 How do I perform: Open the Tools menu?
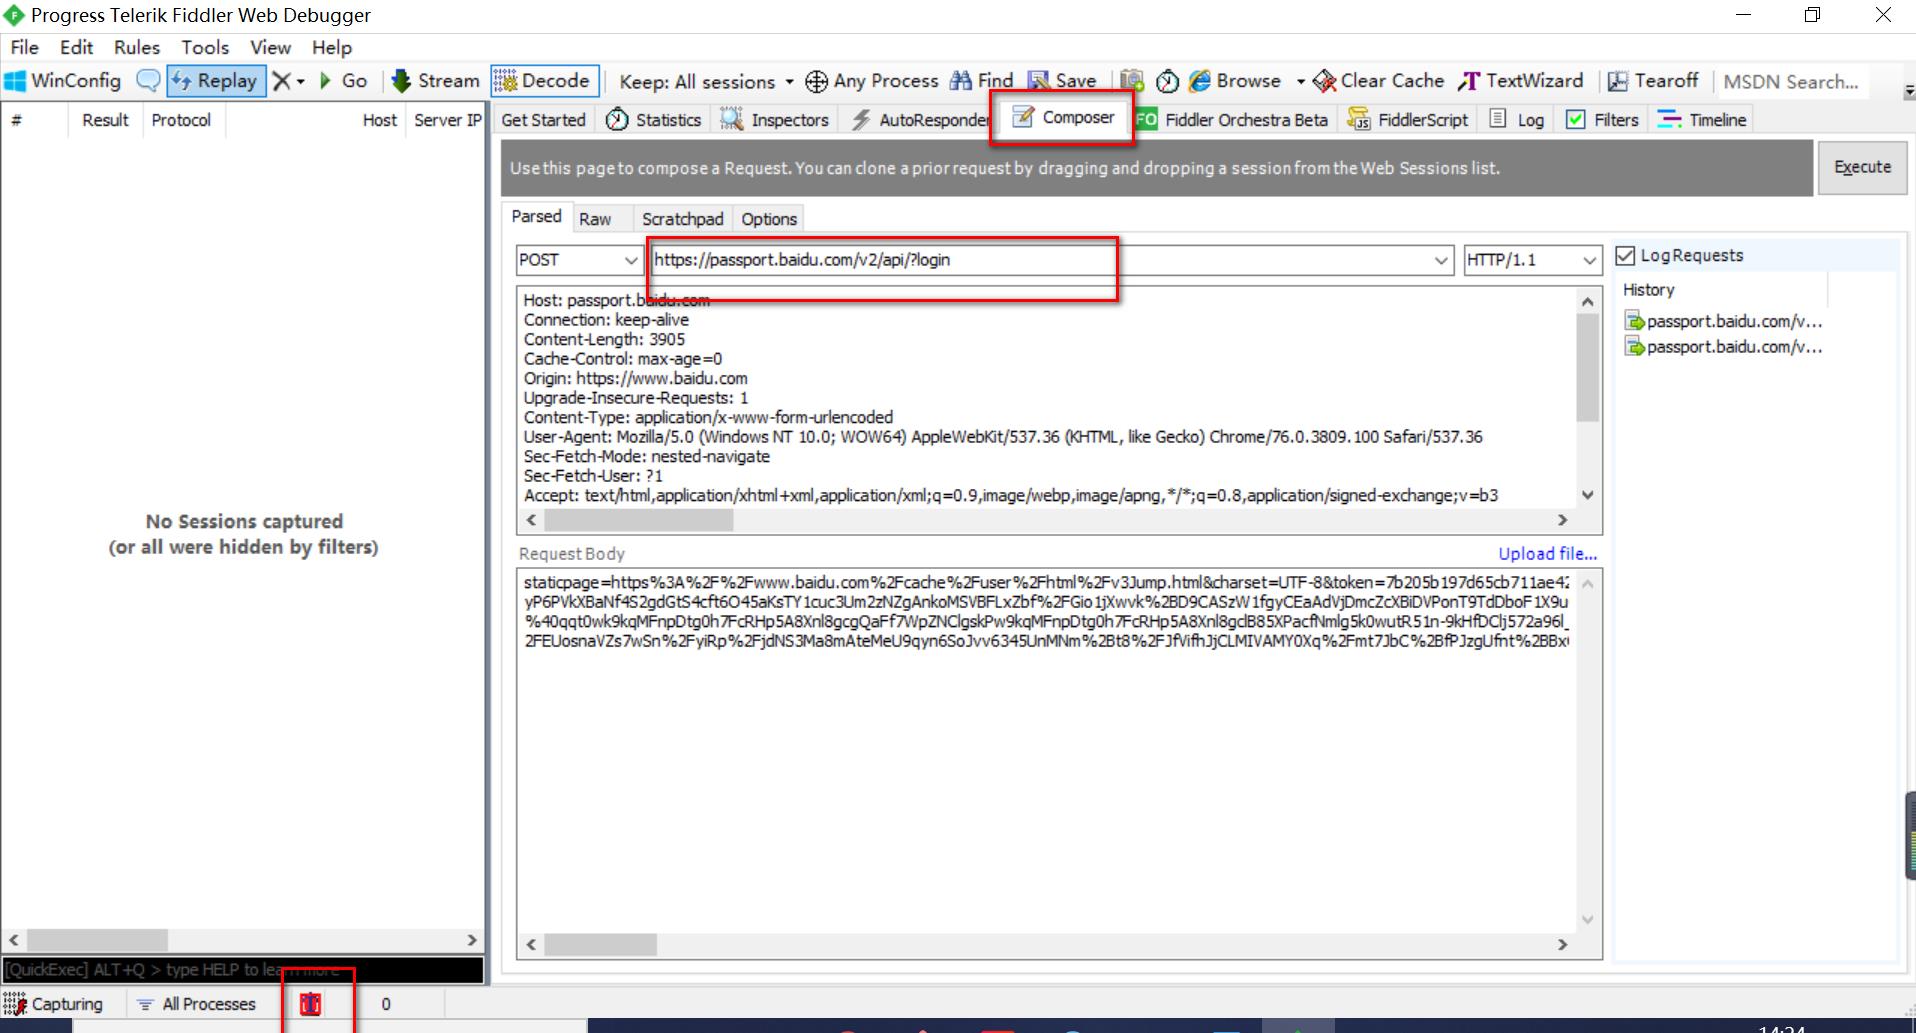(205, 47)
